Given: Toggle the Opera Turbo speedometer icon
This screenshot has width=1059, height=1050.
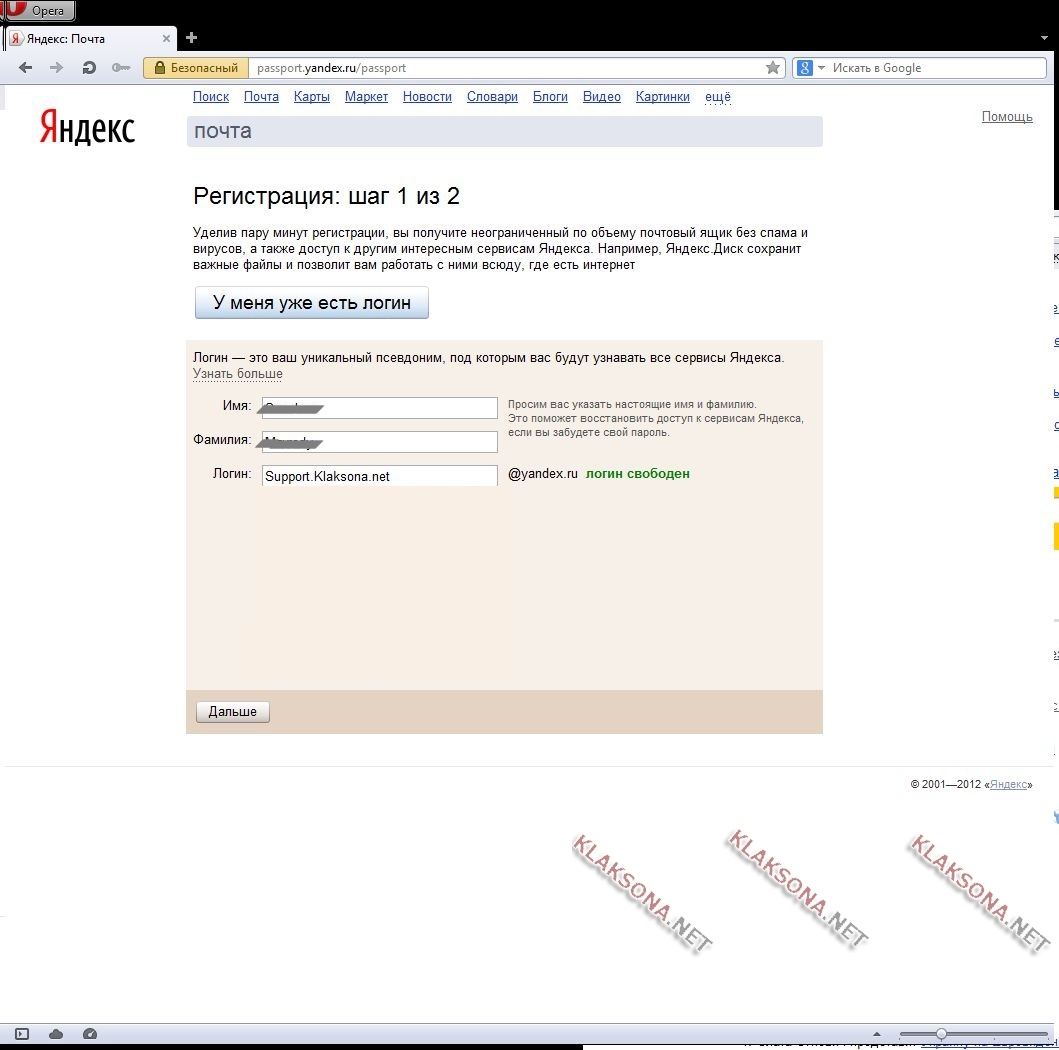Looking at the screenshot, I should point(89,1034).
